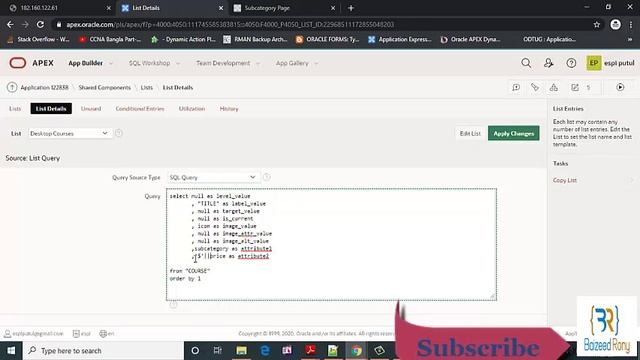Click Copy List task link
The height and width of the screenshot is (360, 640).
[565, 180]
